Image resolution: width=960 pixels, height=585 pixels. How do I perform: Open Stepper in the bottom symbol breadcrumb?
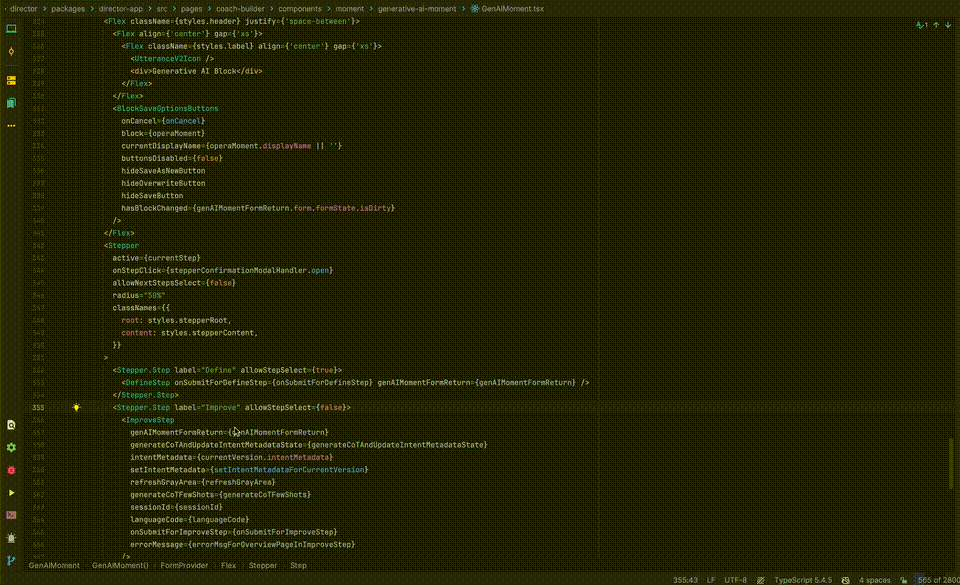click(x=262, y=565)
